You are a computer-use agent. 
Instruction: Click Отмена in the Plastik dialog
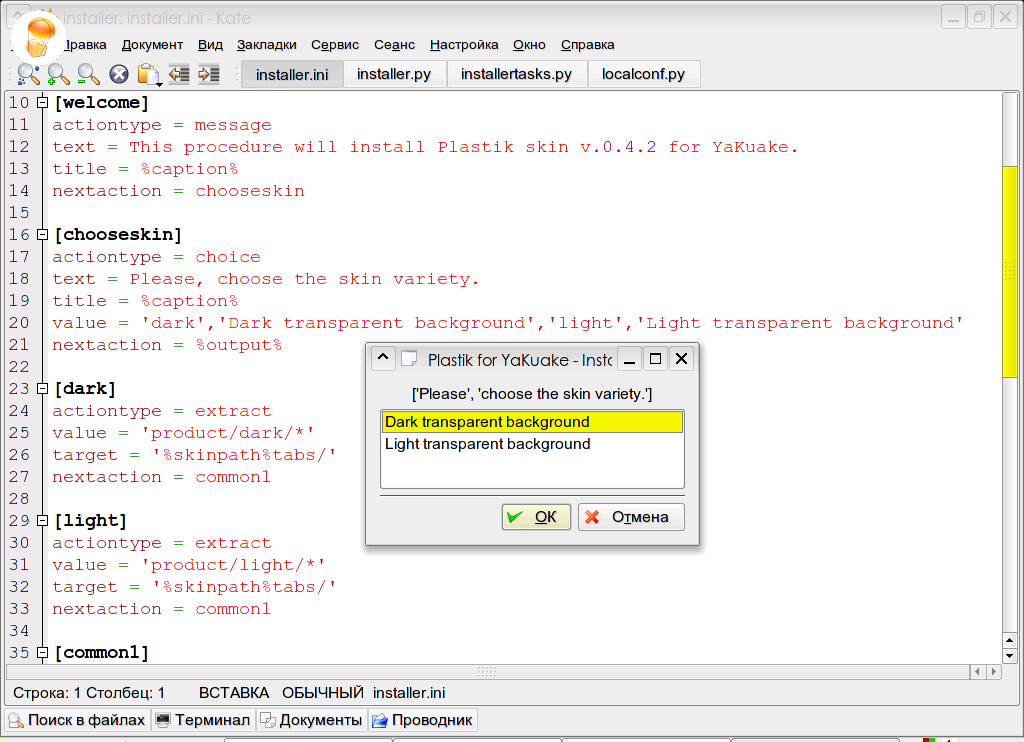coord(631,517)
